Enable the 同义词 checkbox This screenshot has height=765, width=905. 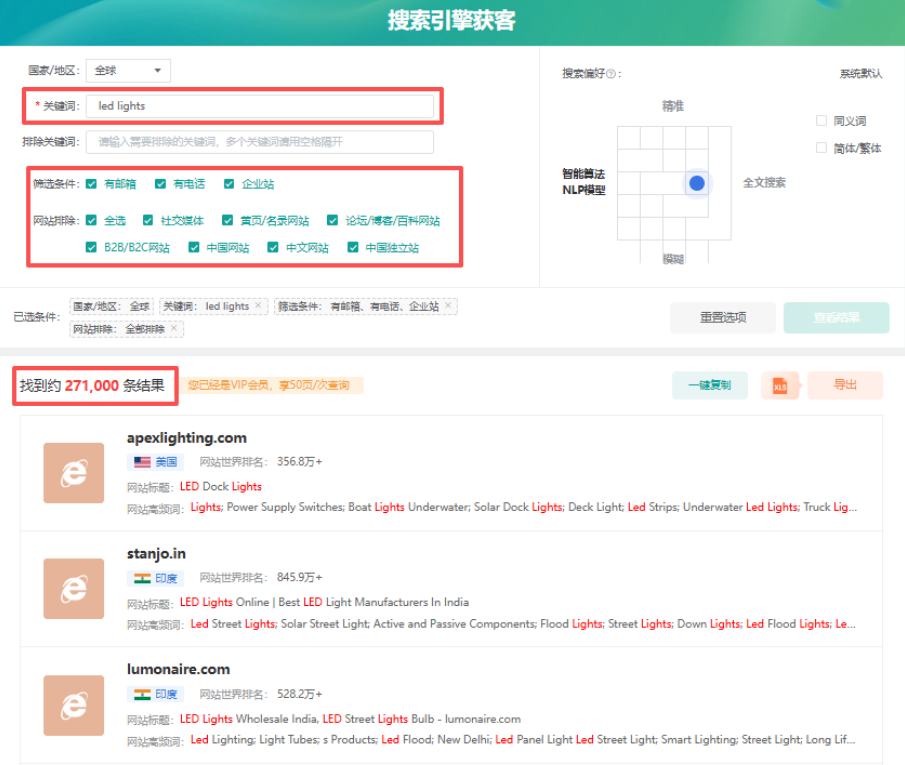[x=821, y=121]
